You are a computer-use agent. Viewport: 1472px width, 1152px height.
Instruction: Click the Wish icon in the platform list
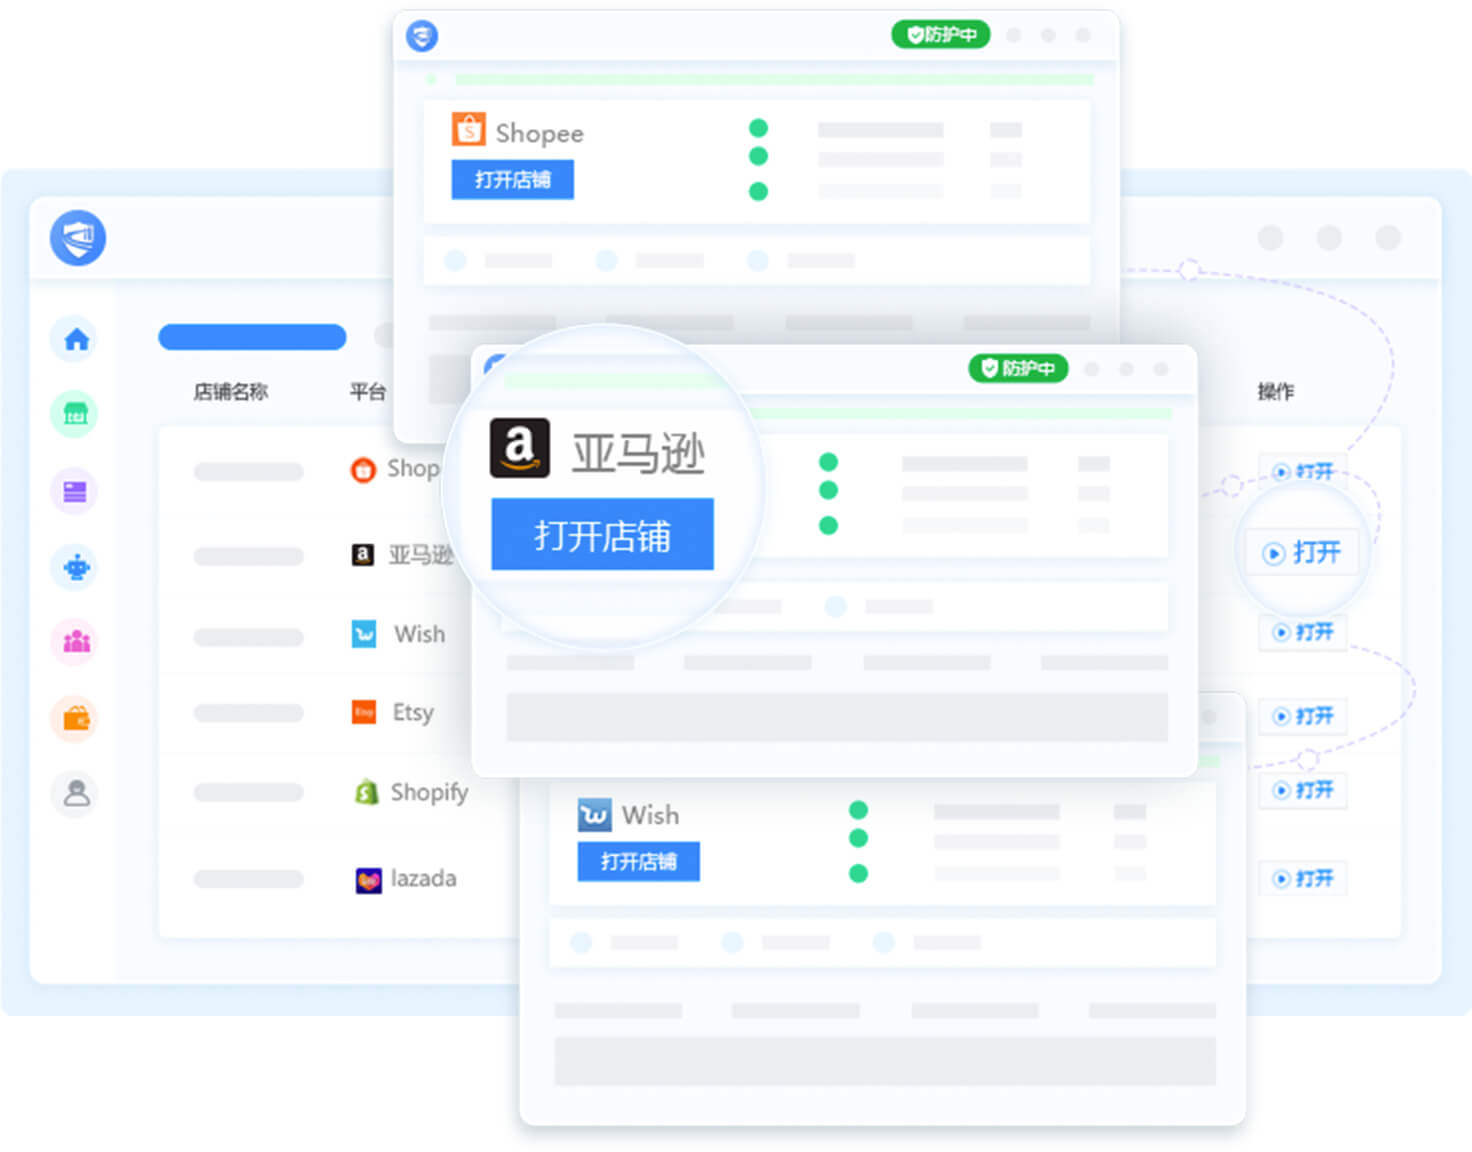[x=364, y=634]
